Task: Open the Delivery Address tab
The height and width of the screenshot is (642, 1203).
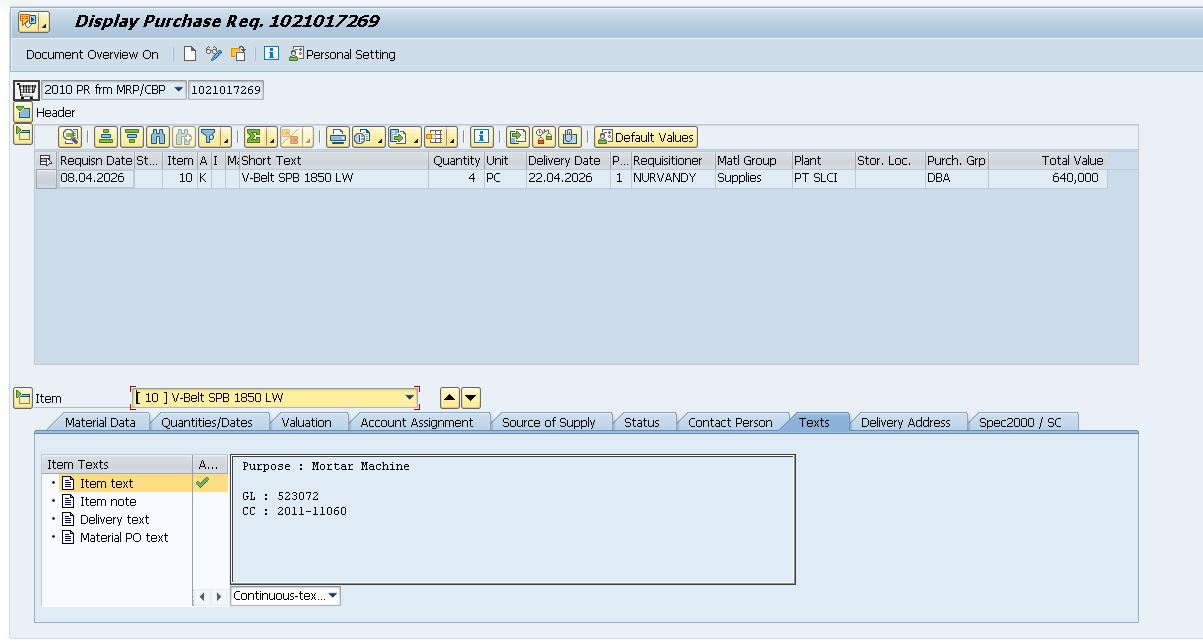Action: click(904, 422)
